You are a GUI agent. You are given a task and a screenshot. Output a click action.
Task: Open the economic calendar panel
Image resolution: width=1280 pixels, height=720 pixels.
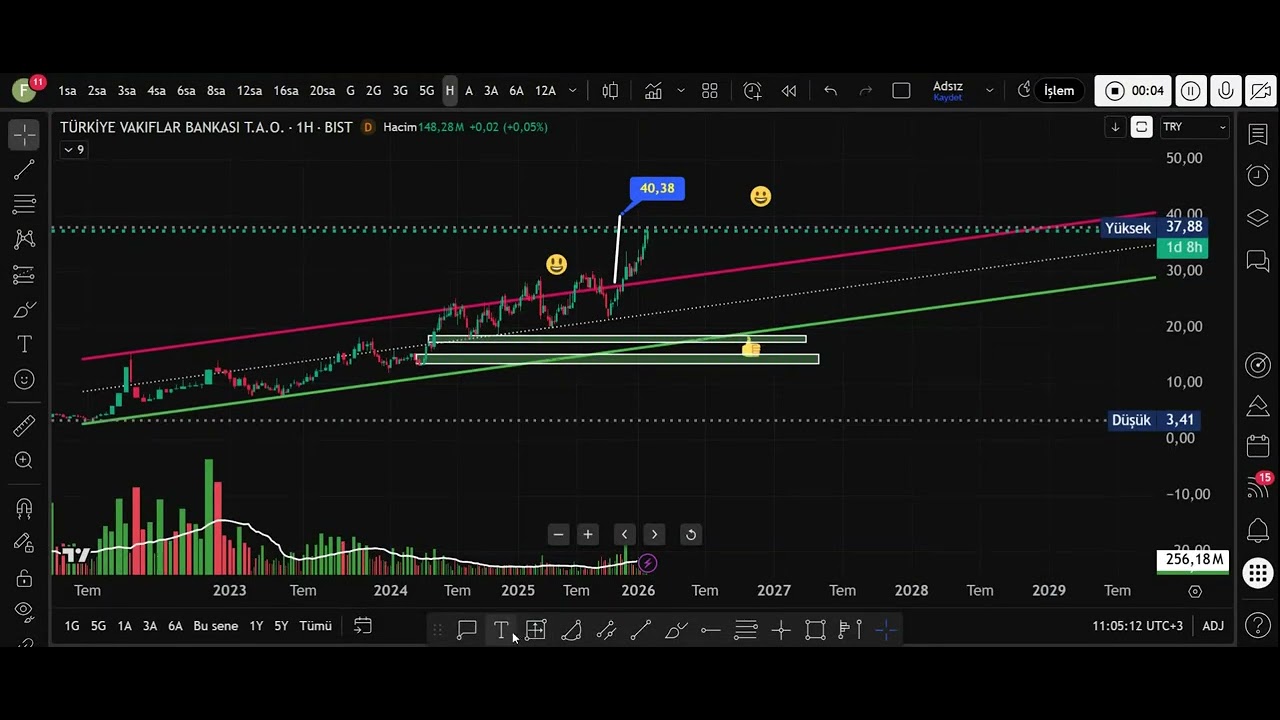(1258, 446)
